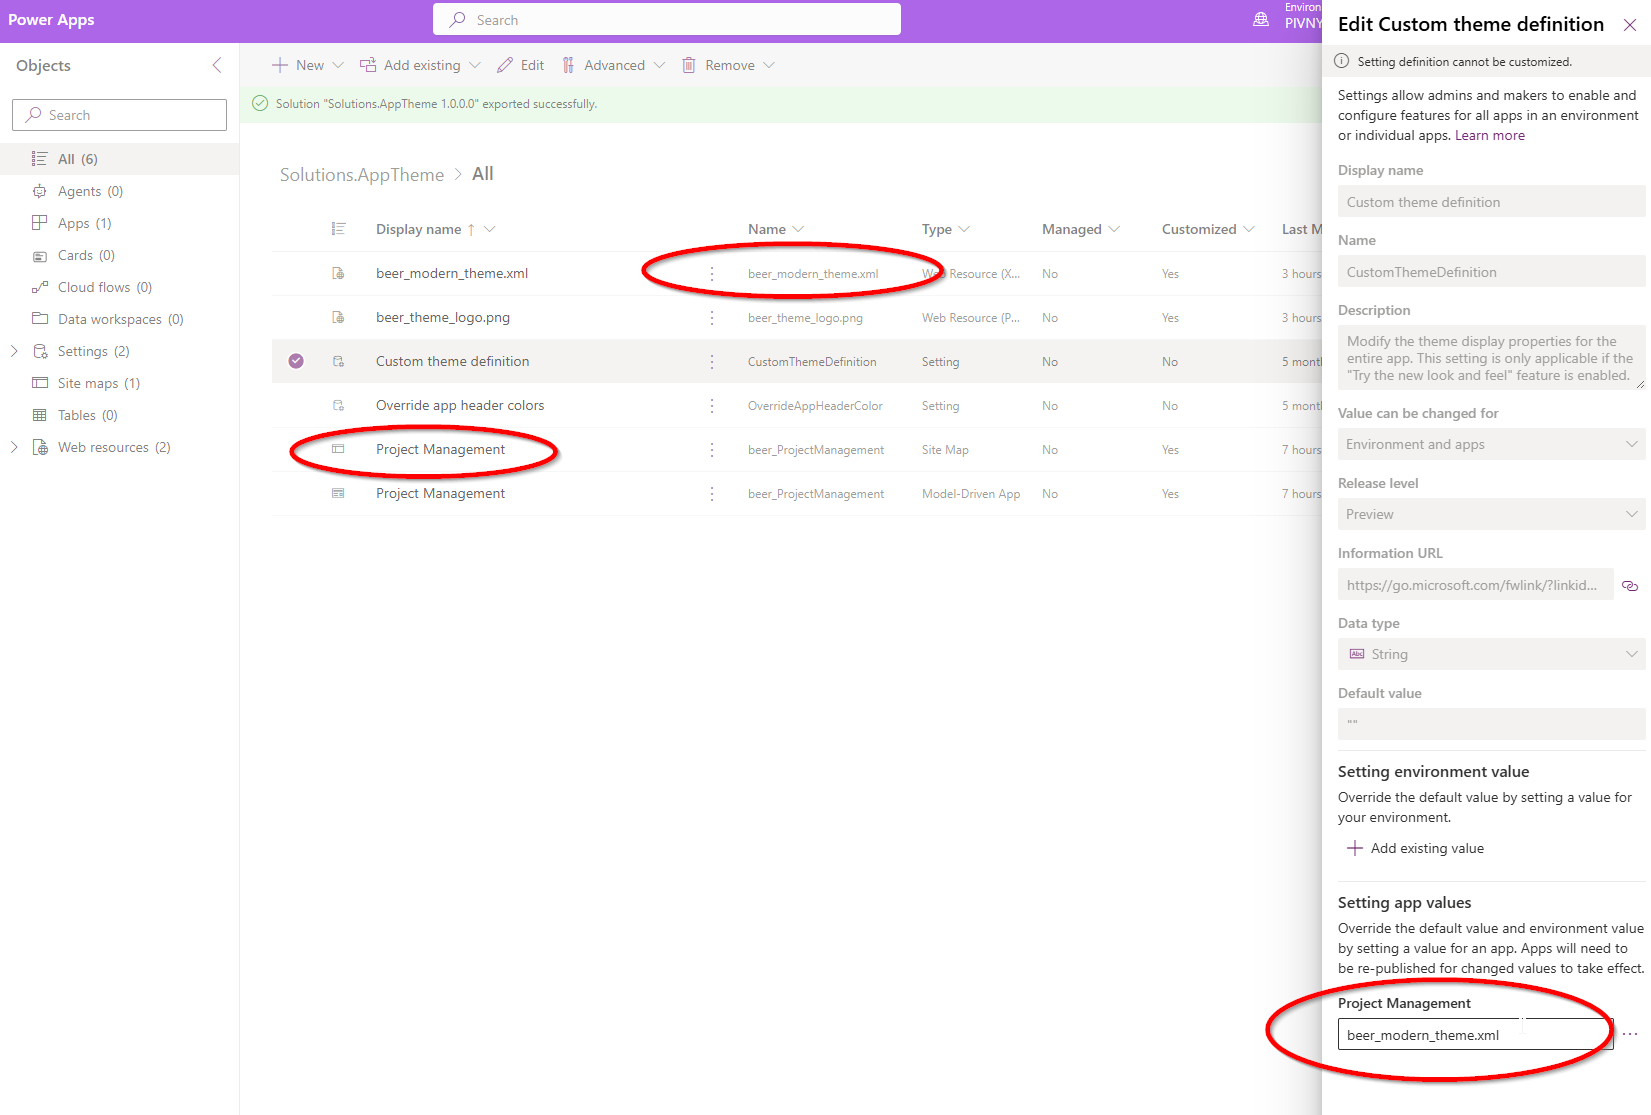Open row options for Override app header colors
This screenshot has height=1115, width=1651.
click(x=712, y=405)
